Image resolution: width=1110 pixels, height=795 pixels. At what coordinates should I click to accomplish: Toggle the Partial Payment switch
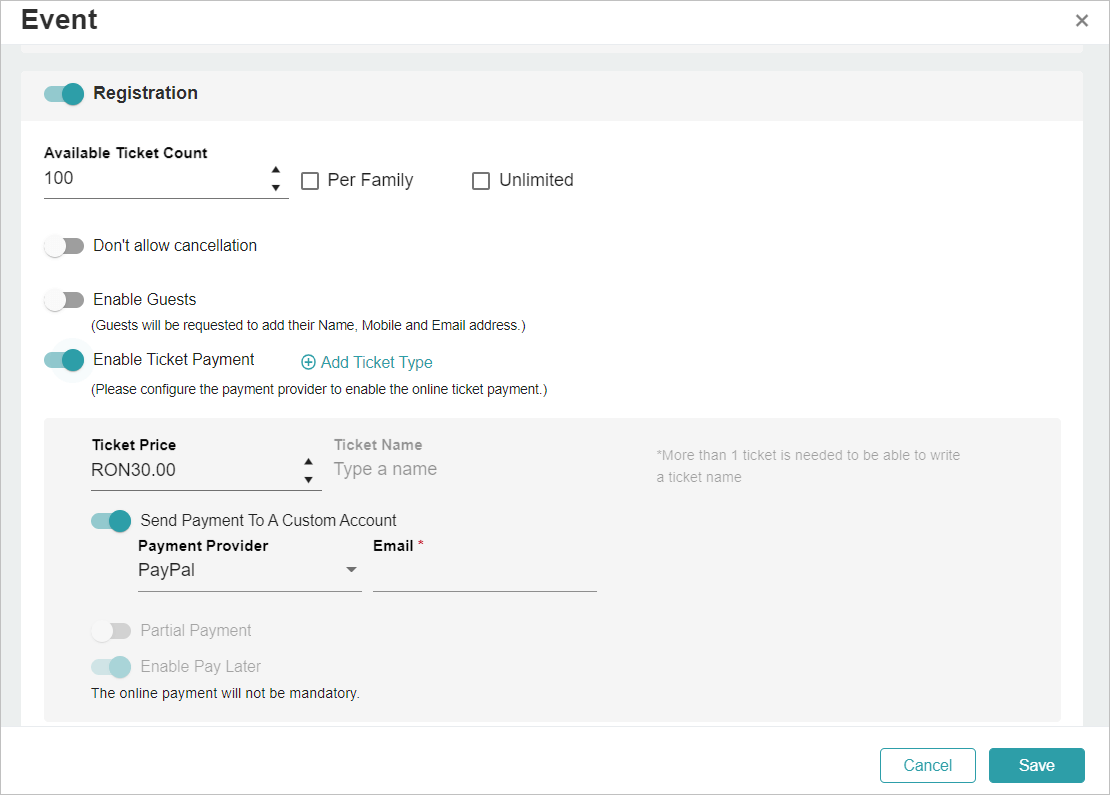coord(111,631)
